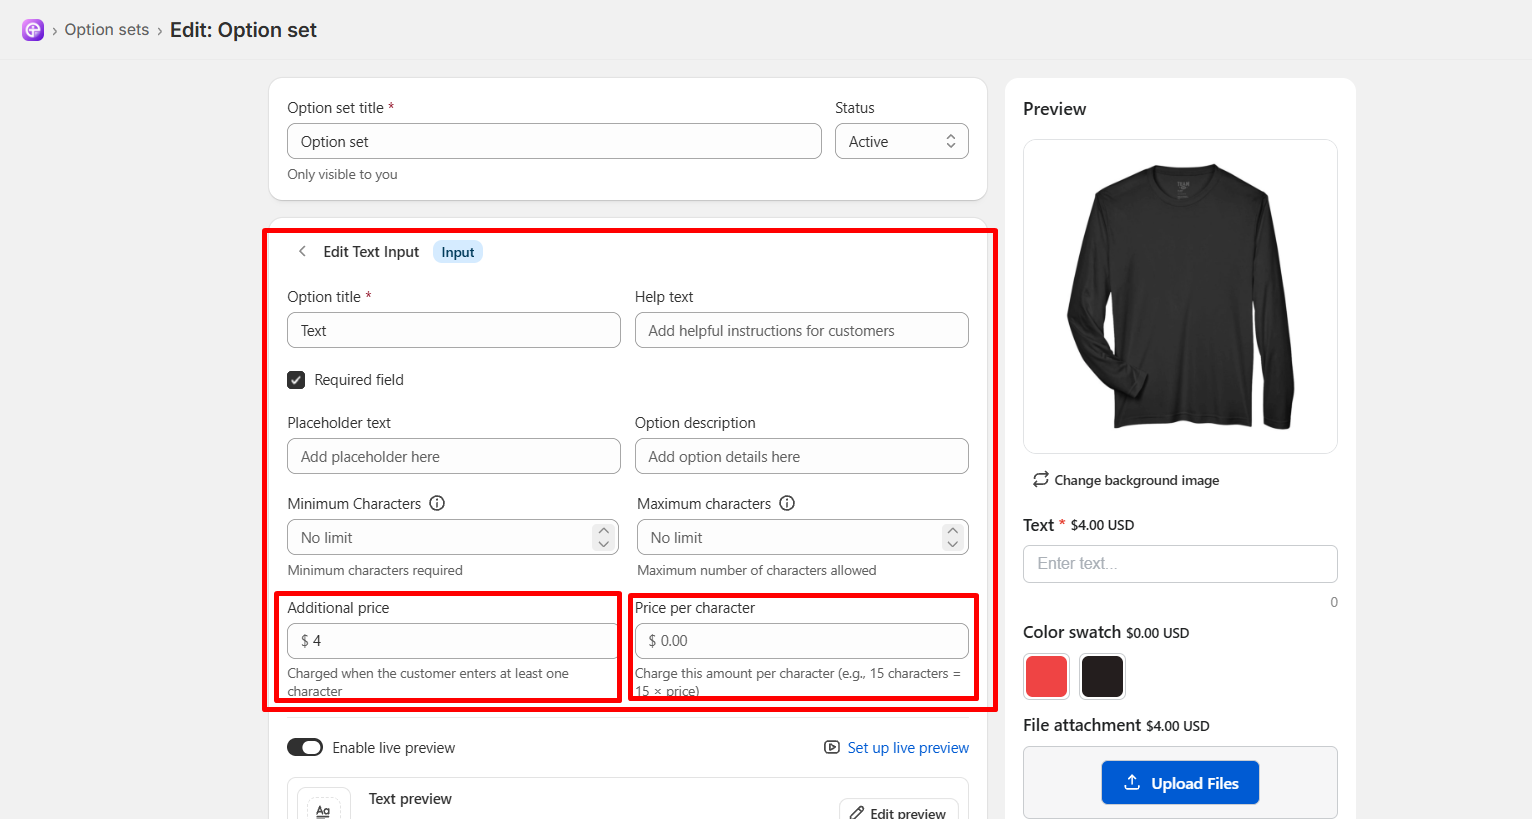Click the Only visible to you note
This screenshot has height=819, width=1532.
[342, 174]
